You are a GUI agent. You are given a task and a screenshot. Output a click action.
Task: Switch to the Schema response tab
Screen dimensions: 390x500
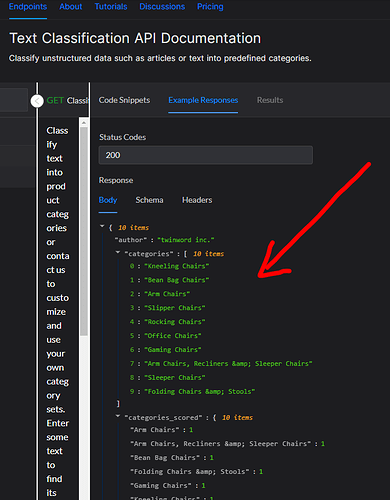tap(149, 200)
